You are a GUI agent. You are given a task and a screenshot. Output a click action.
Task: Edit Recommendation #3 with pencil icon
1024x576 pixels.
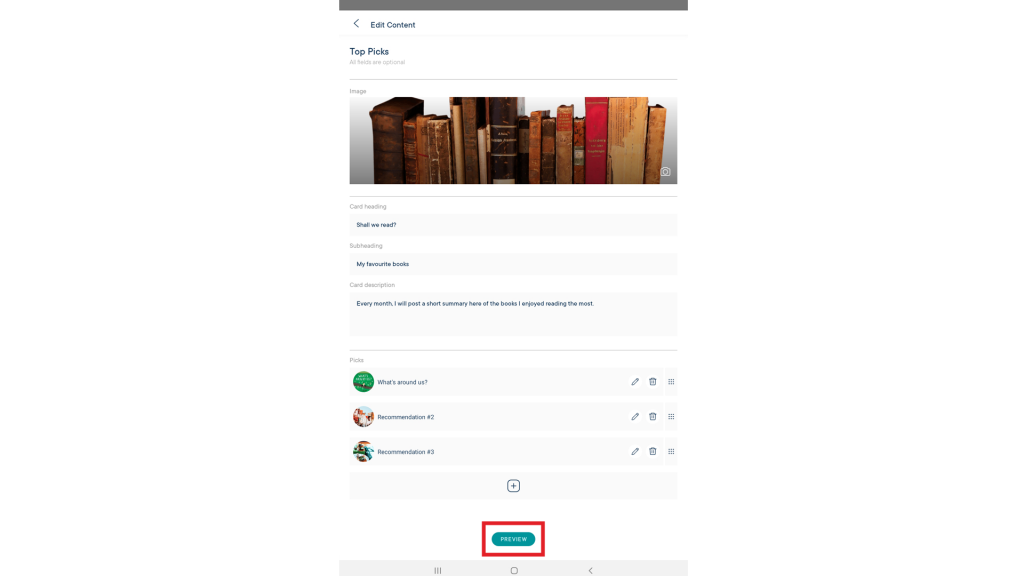tap(635, 451)
